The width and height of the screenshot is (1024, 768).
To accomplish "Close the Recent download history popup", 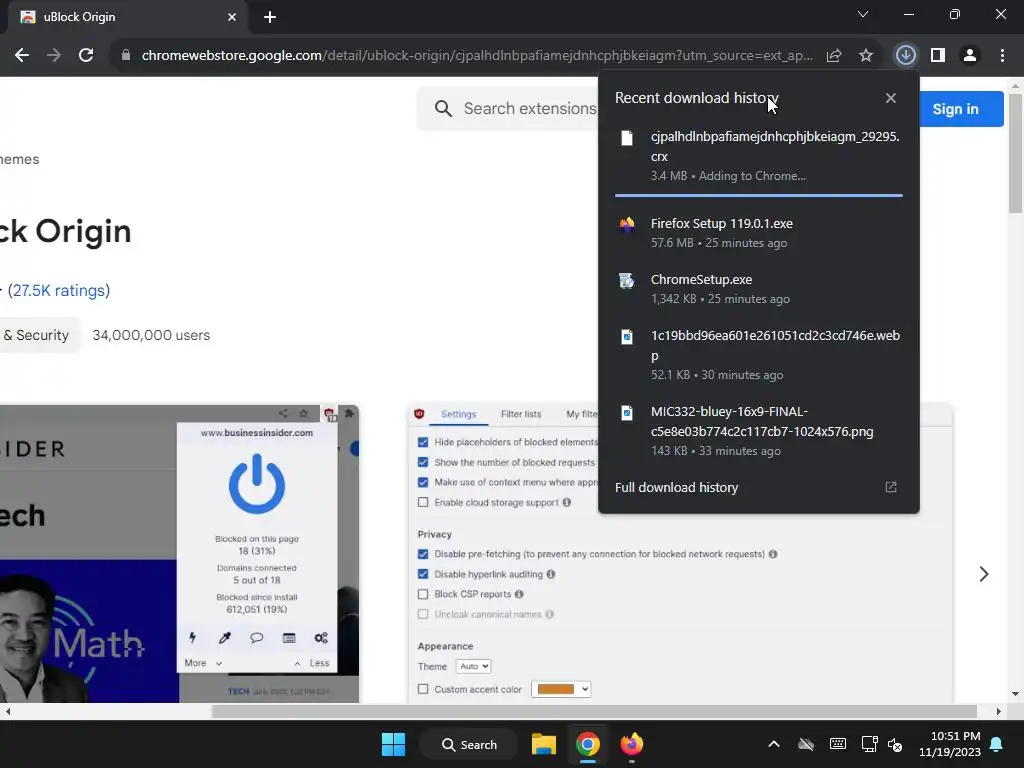I will pyautogui.click(x=891, y=98).
